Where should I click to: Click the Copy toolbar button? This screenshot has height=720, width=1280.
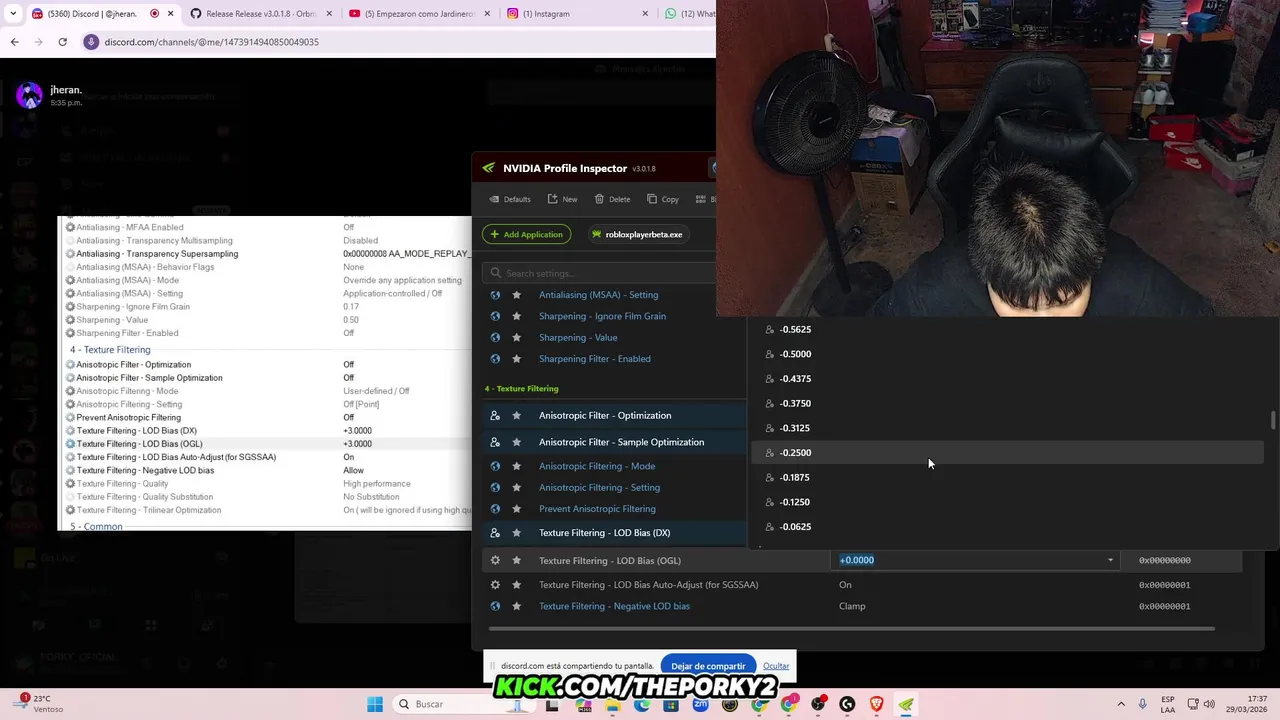[663, 199]
